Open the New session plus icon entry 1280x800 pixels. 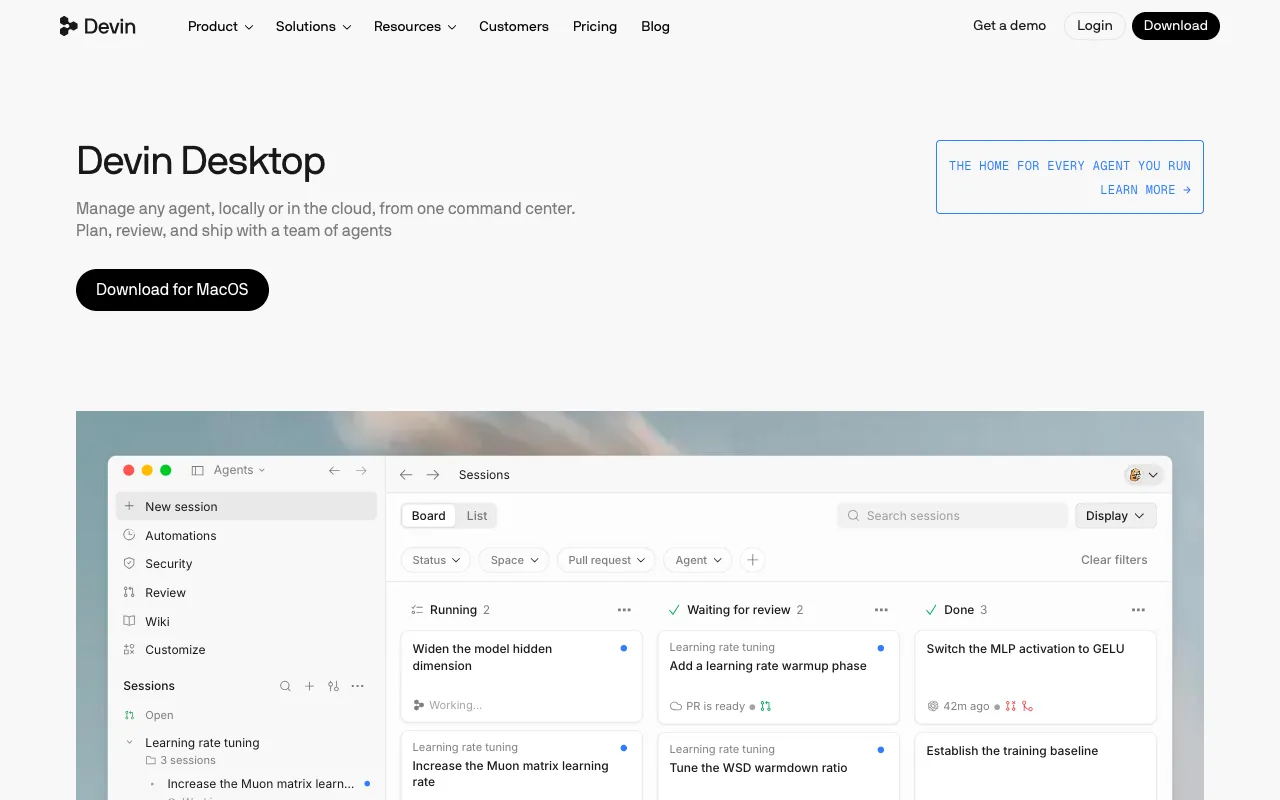(x=246, y=506)
